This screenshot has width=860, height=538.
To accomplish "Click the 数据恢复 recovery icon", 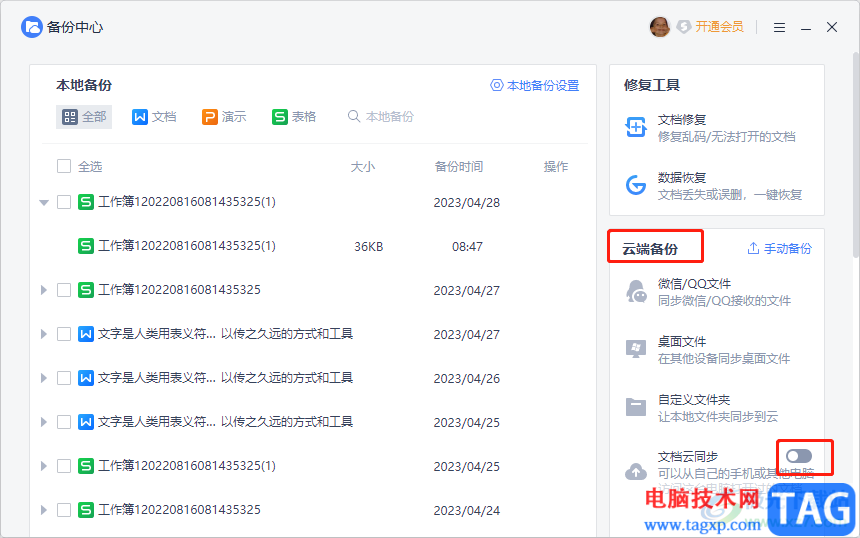I will (x=636, y=185).
